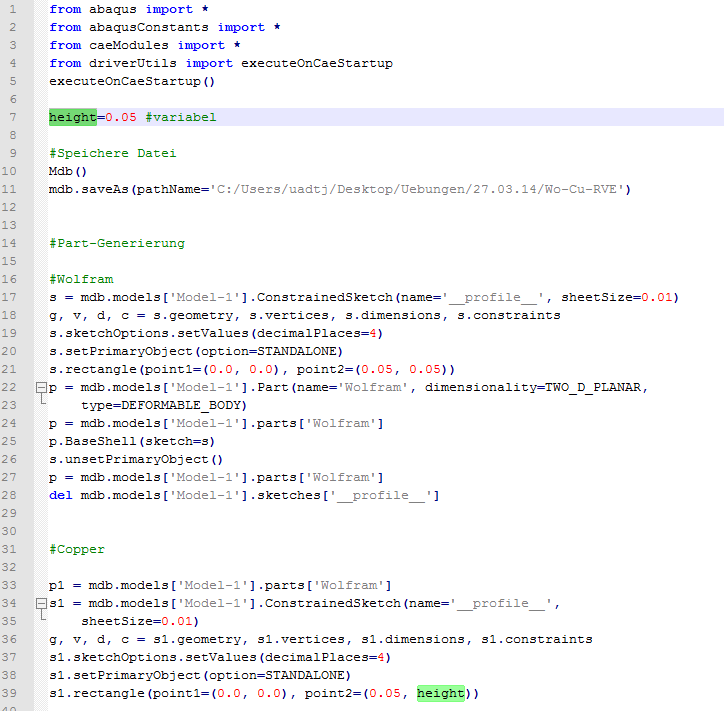The width and height of the screenshot is (724, 711).
Task: Click line number 39 in the margin
Action: tap(9, 693)
